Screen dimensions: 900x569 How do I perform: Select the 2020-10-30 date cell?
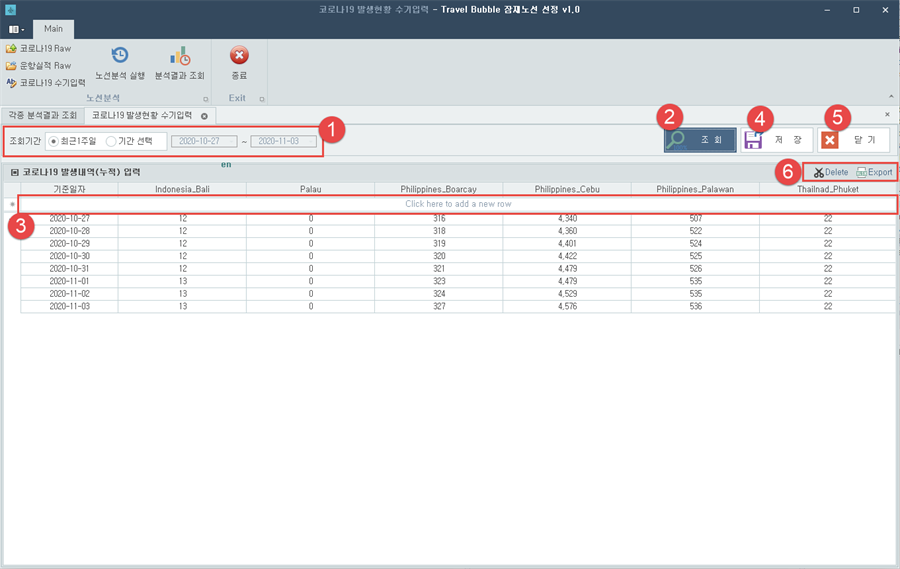coord(69,256)
